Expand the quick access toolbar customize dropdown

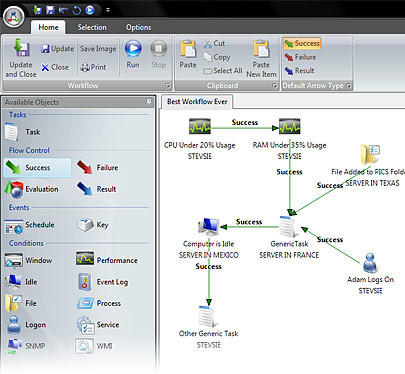tap(108, 10)
